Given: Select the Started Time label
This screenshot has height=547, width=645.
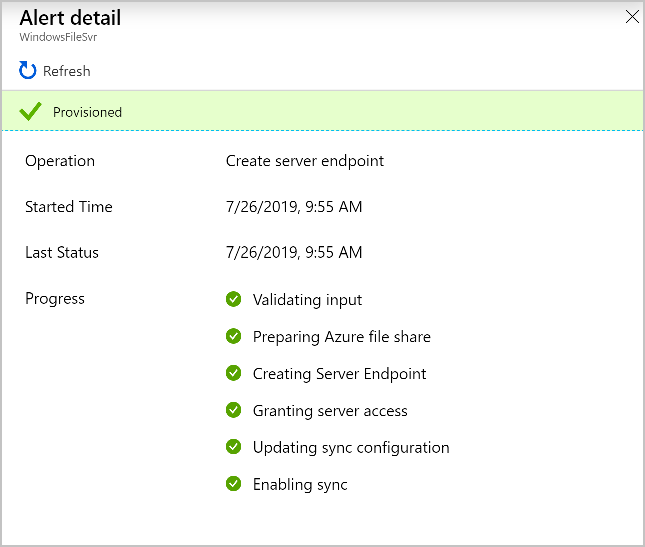Looking at the screenshot, I should pyautogui.click(x=69, y=206).
